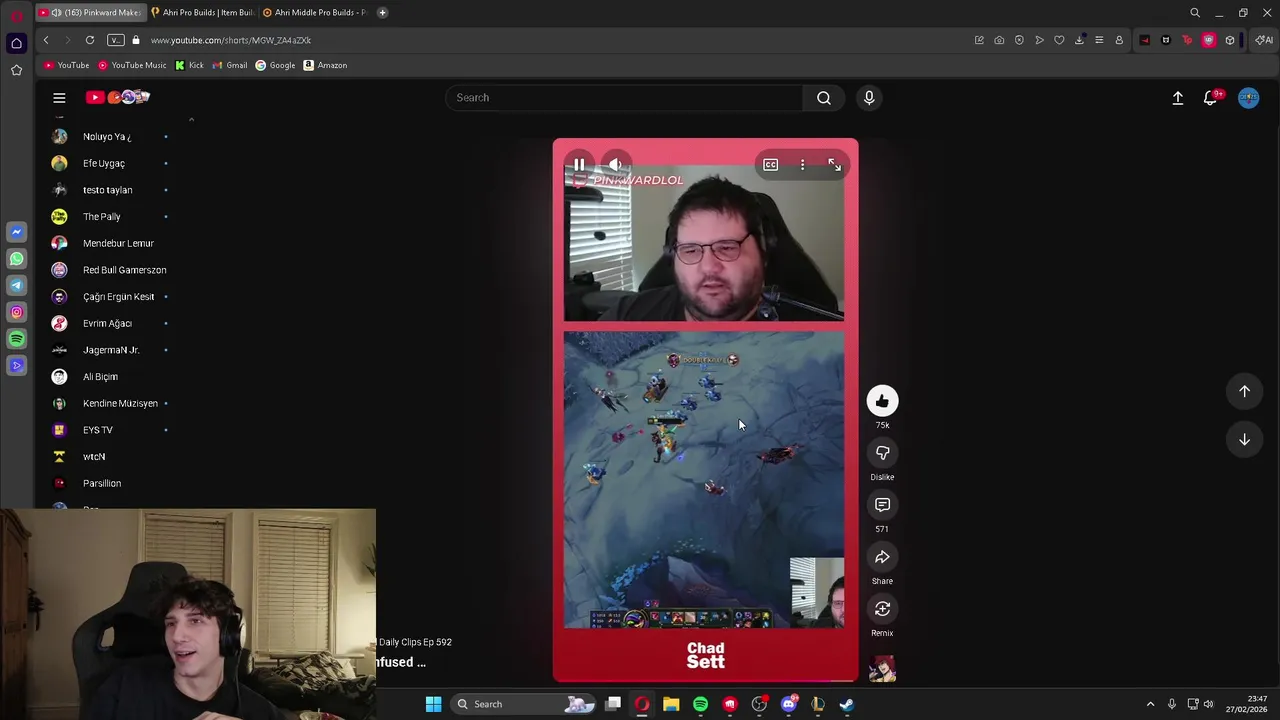Go back in browser history
This screenshot has width=1280, height=720.
coord(46,40)
